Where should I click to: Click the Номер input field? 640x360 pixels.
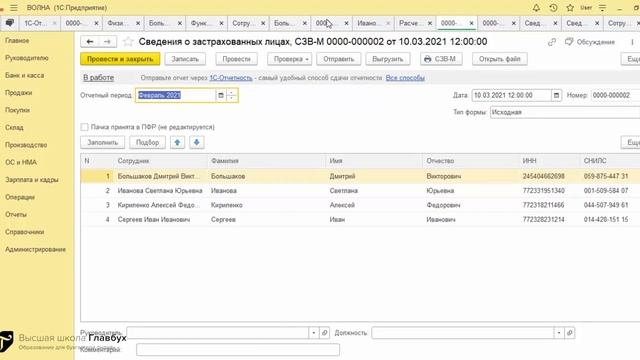pos(615,96)
